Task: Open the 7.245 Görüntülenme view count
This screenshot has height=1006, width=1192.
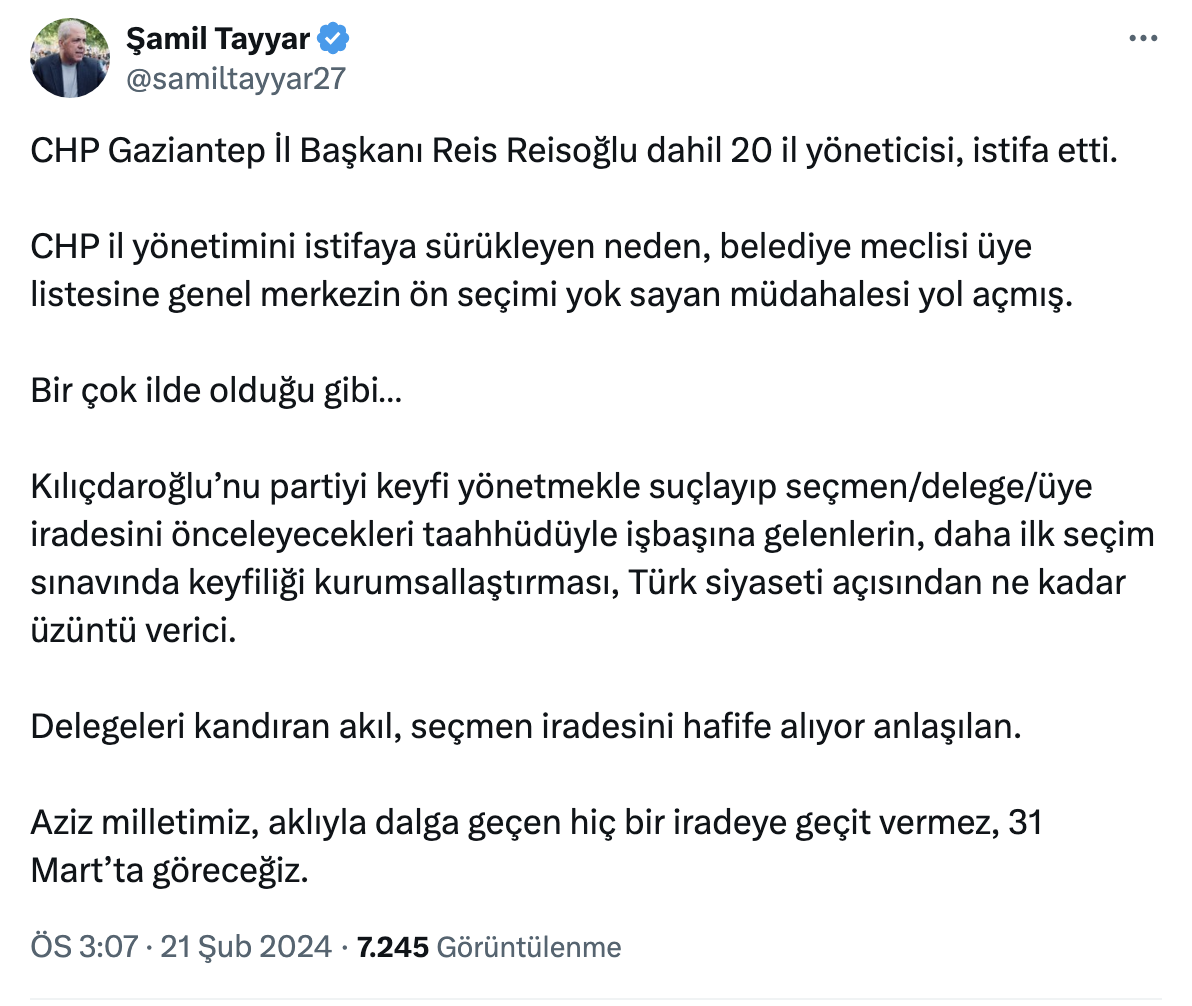Action: [x=489, y=946]
